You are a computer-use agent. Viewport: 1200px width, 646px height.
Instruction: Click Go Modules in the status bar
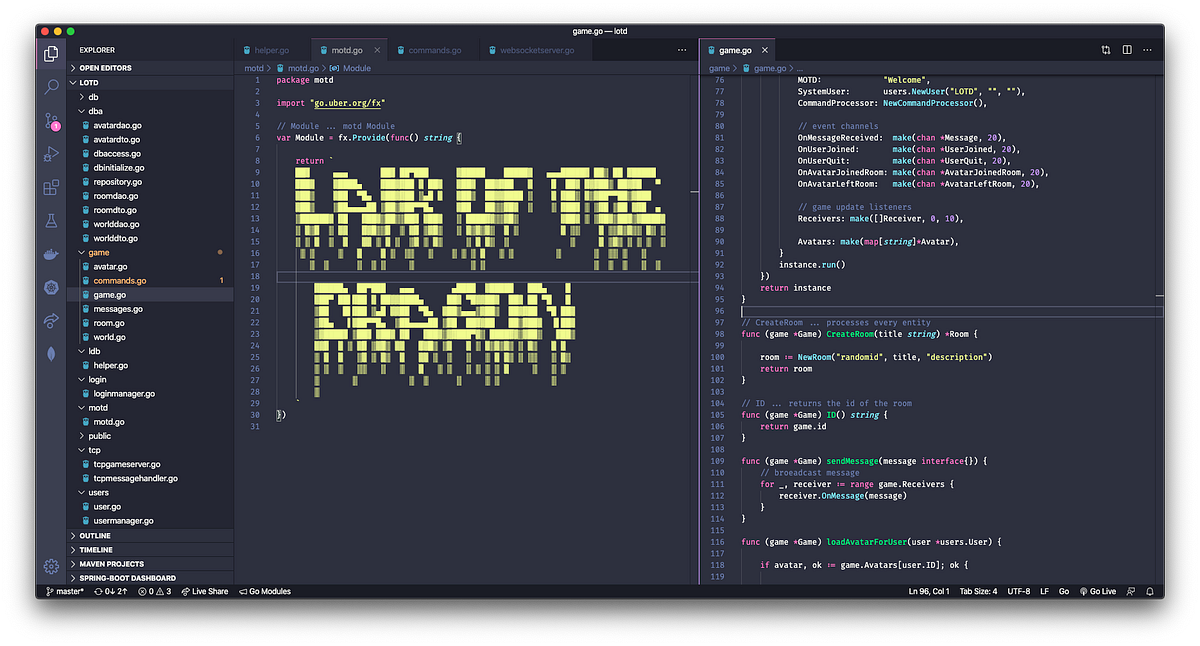click(x=265, y=591)
